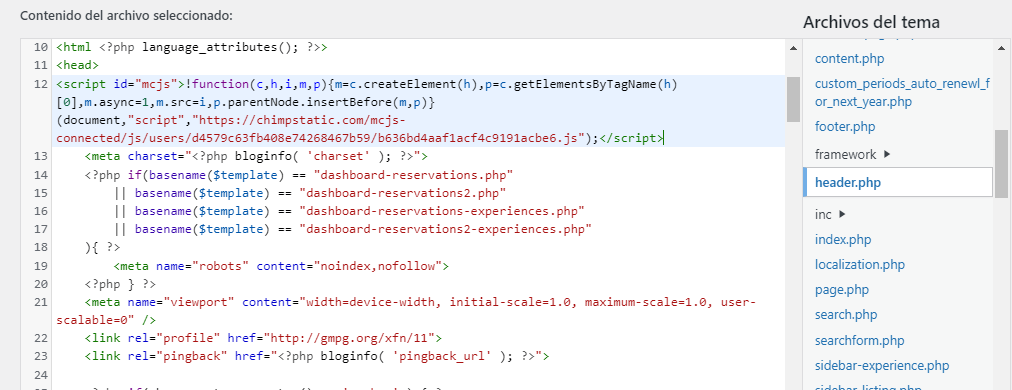Screen dimensions: 1012x390
Task: Click the link rel="pingback" line
Action: 317,356
